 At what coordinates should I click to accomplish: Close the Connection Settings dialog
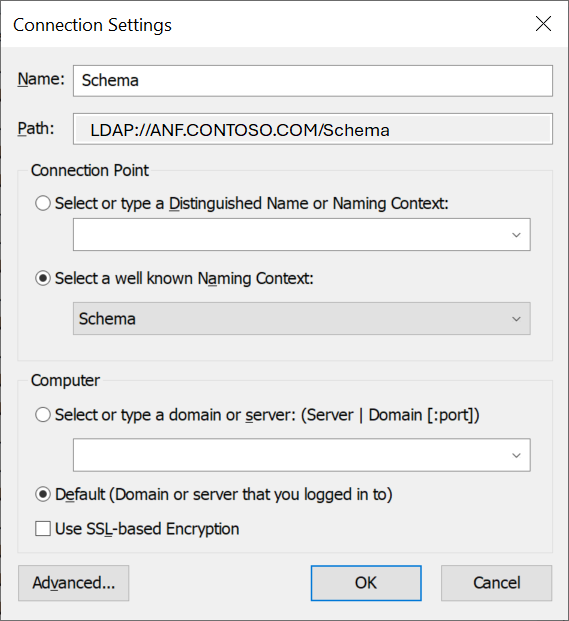[x=543, y=24]
